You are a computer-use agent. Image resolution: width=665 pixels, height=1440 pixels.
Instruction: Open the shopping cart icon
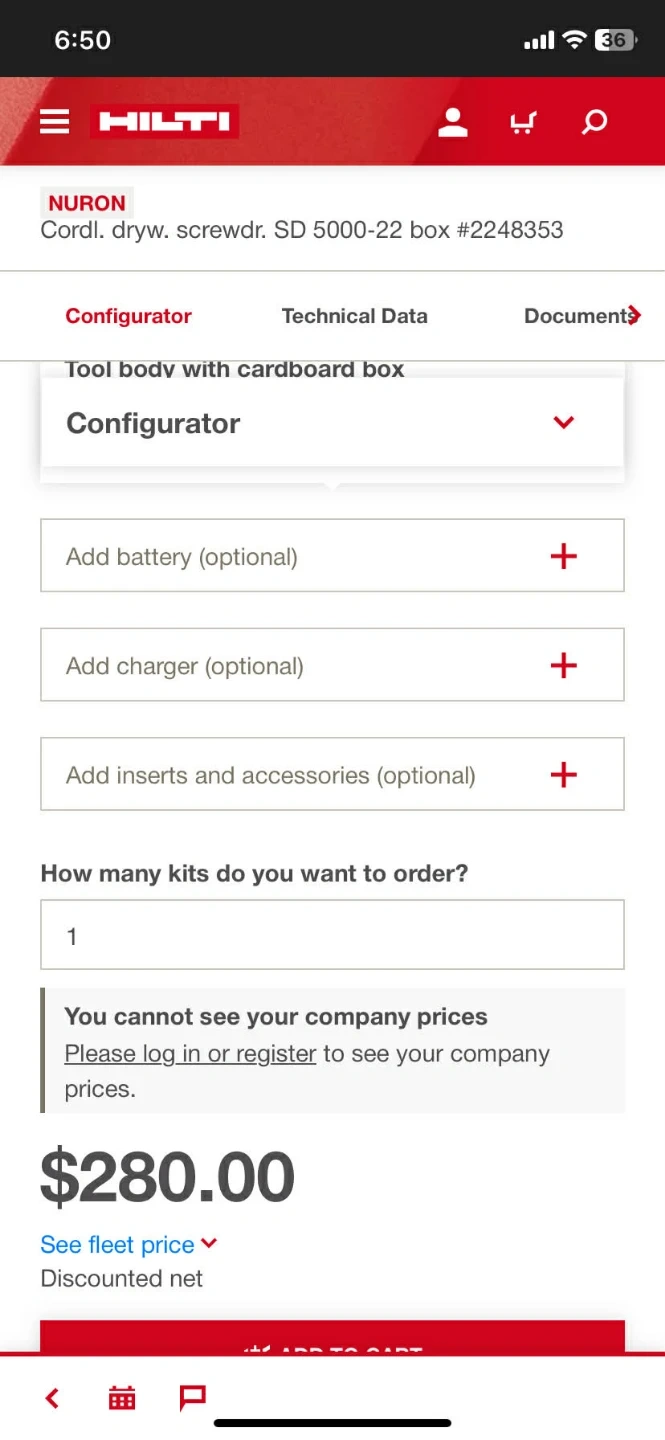coord(523,122)
